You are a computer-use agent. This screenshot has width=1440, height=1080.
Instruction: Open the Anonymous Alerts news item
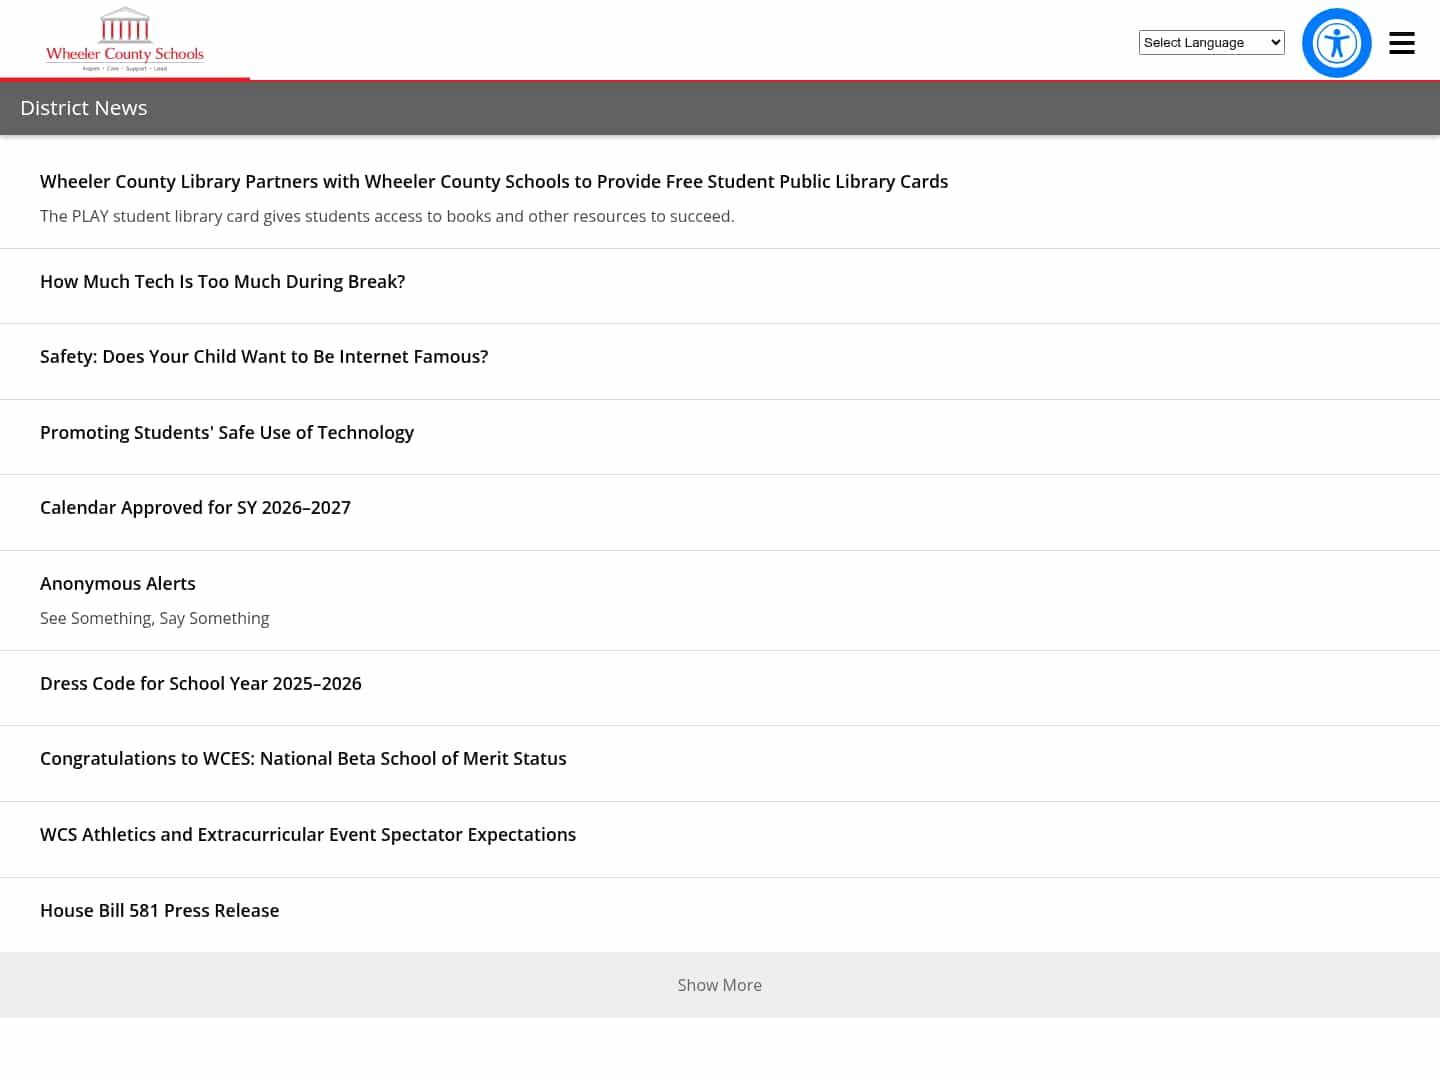(x=118, y=583)
